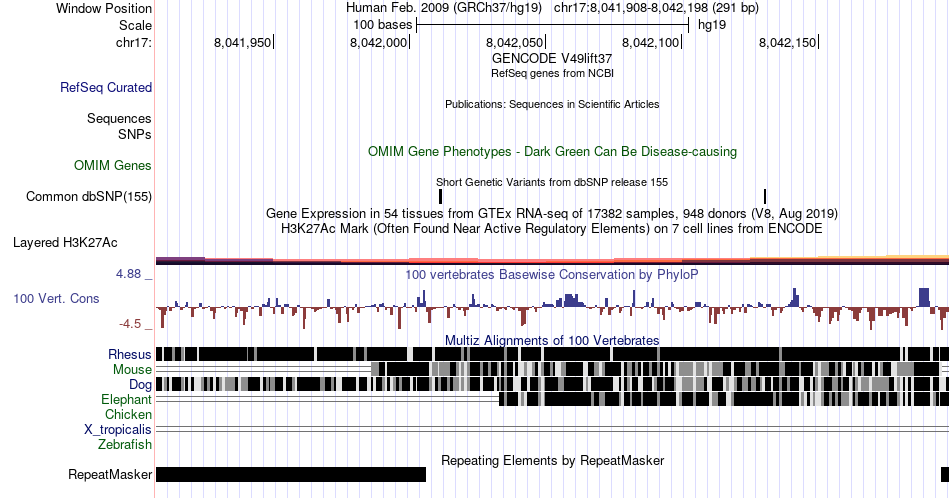Click the Sequences track label
The width and height of the screenshot is (950, 498).
click(x=119, y=118)
